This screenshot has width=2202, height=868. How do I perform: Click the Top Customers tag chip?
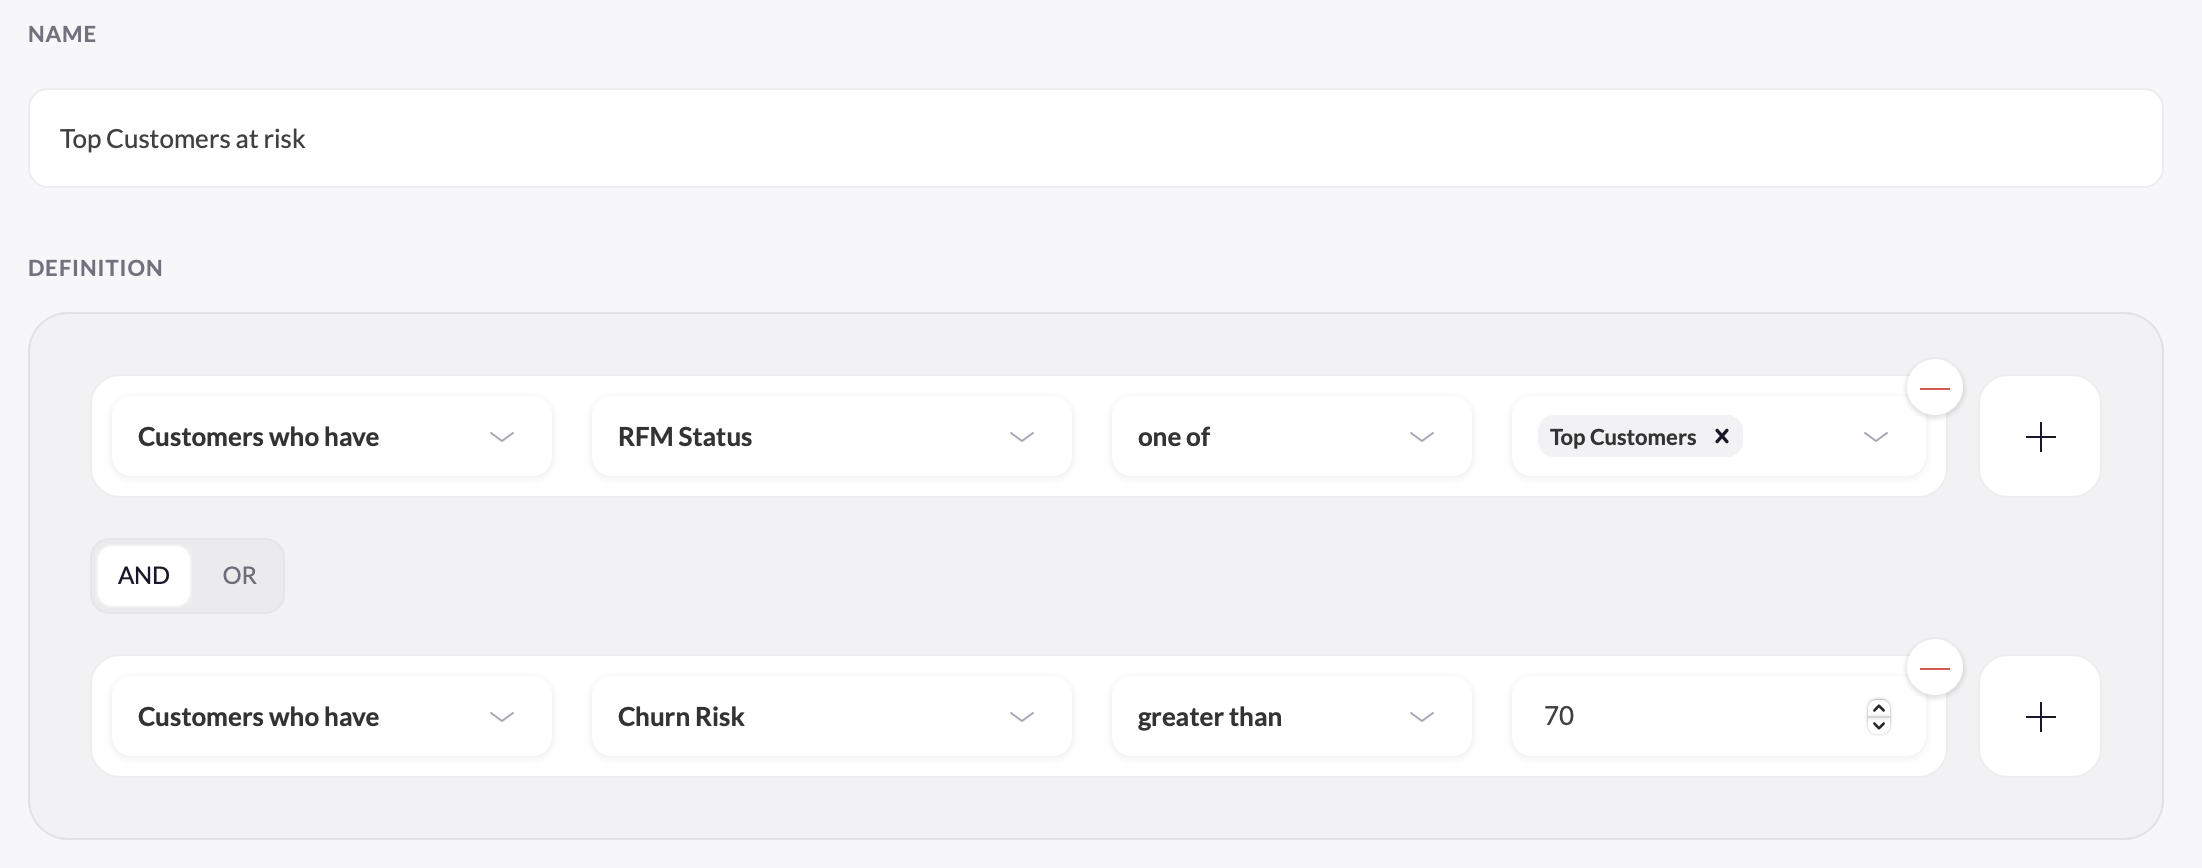(1622, 437)
